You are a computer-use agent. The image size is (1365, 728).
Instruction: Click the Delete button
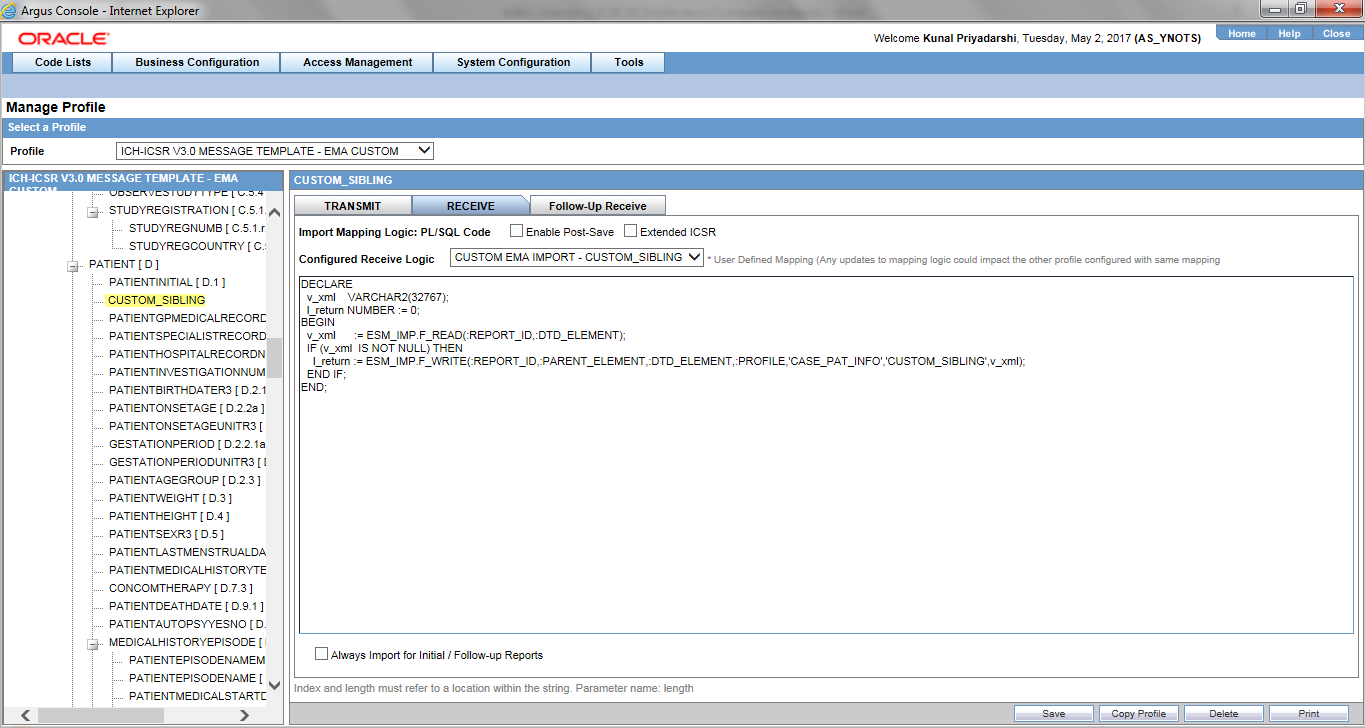pos(1224,714)
